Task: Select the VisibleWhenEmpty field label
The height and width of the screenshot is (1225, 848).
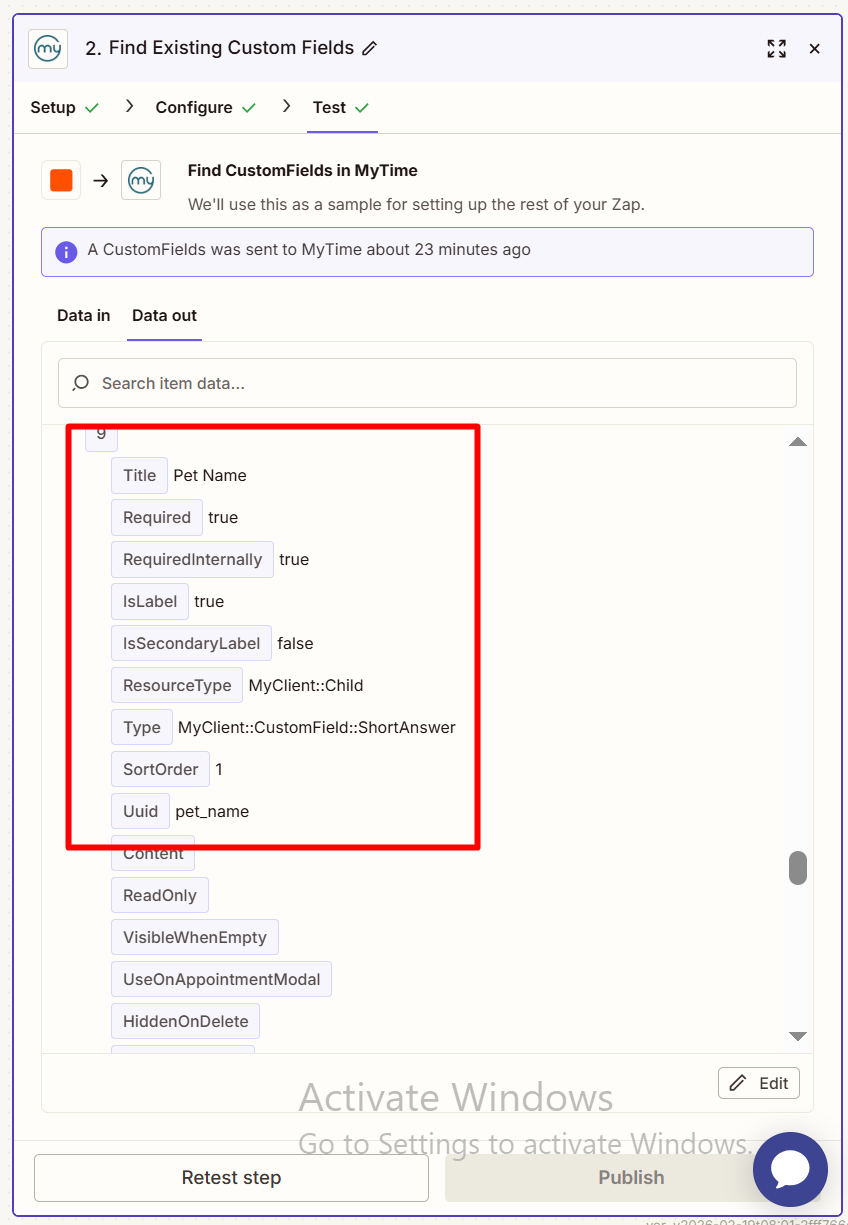Action: pos(195,937)
